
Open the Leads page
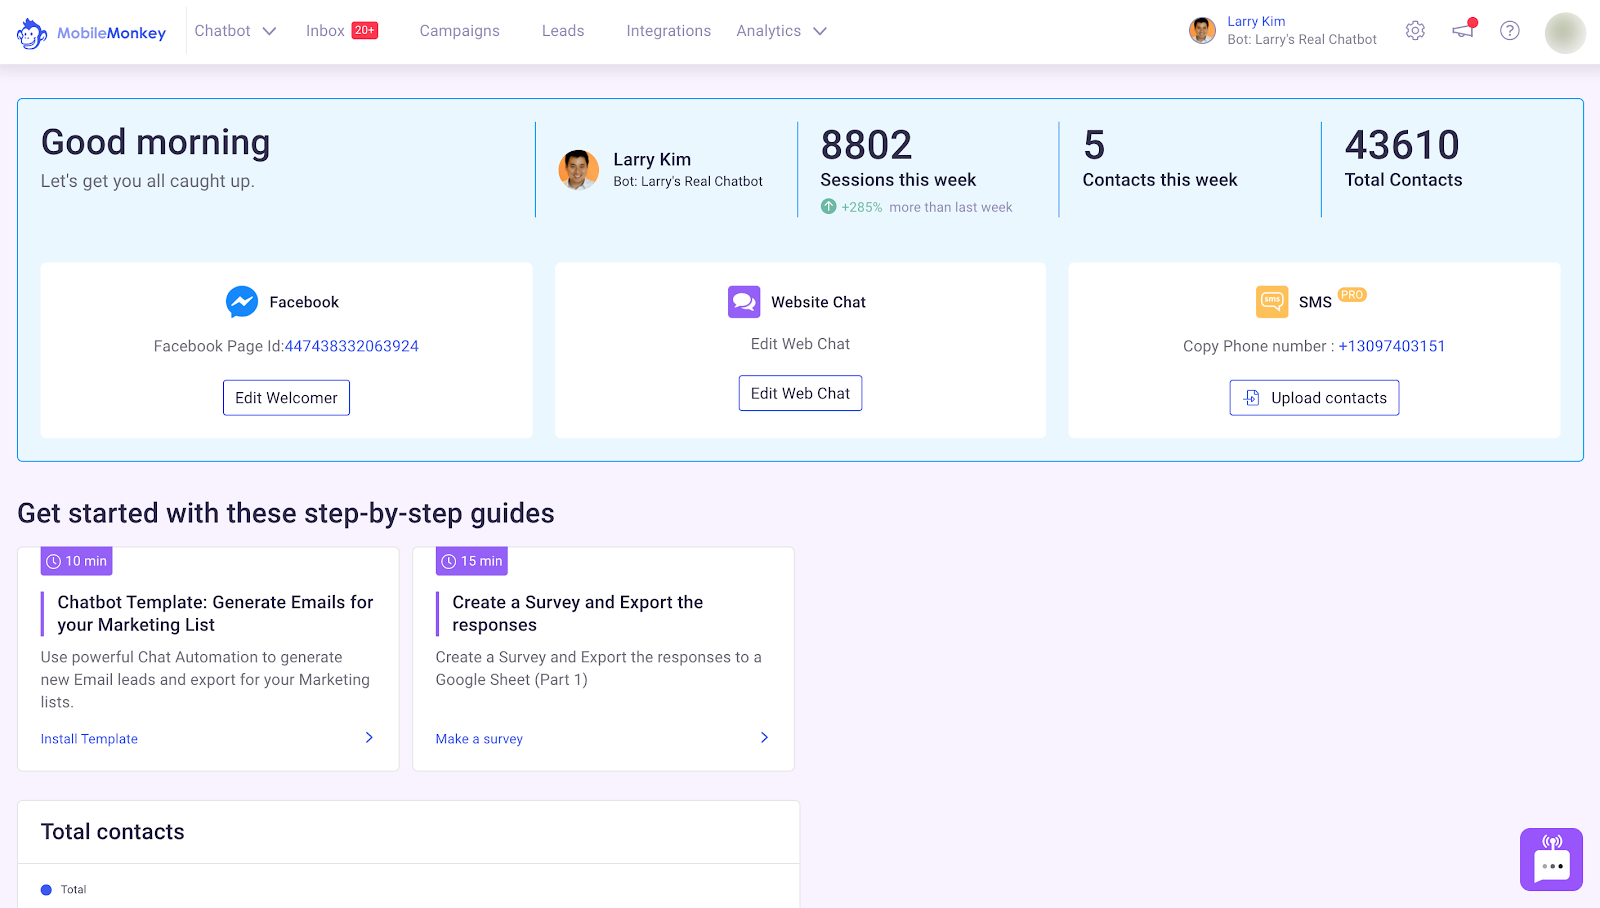563,31
